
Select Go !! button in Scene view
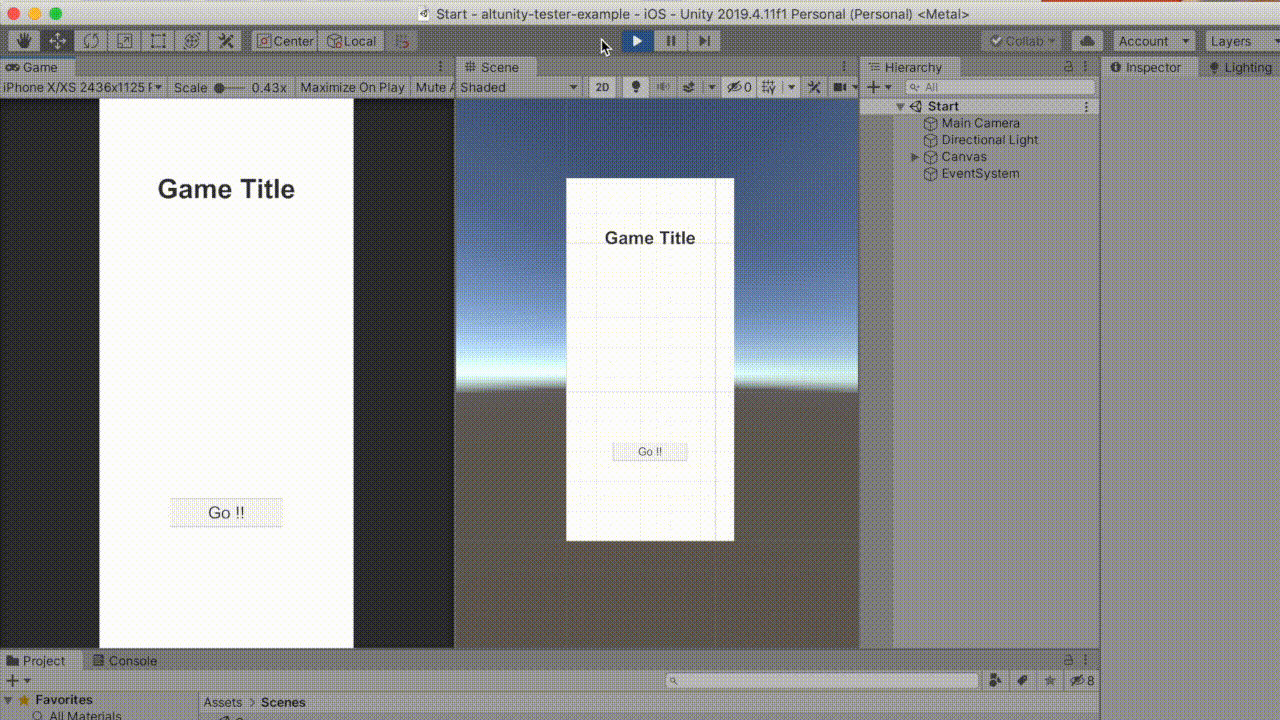coord(650,452)
